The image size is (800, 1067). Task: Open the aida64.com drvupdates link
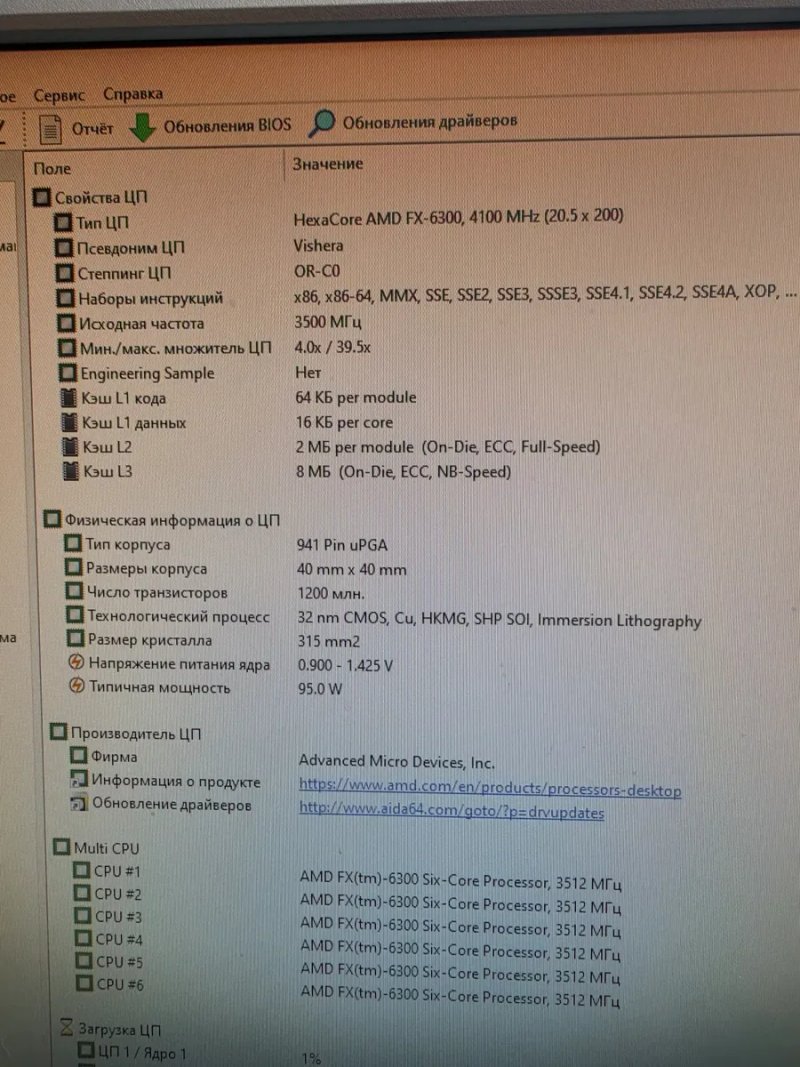click(451, 810)
